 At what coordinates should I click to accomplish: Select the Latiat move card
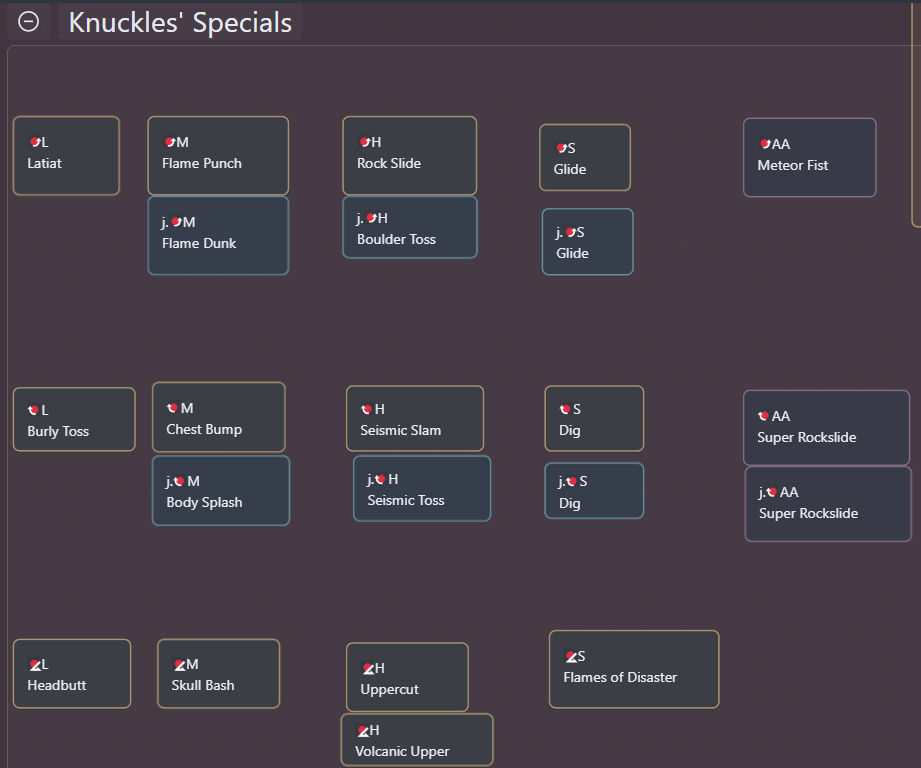tap(66, 156)
